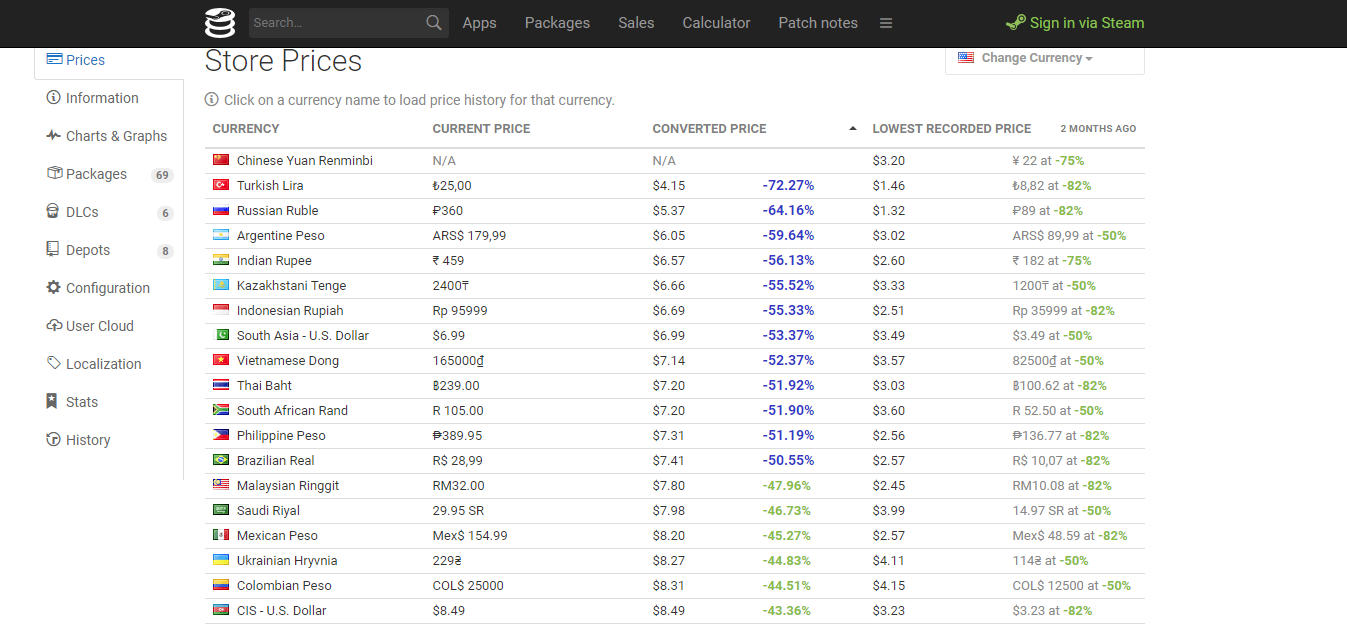
Task: Click the SteamDB logo
Action: point(220,22)
